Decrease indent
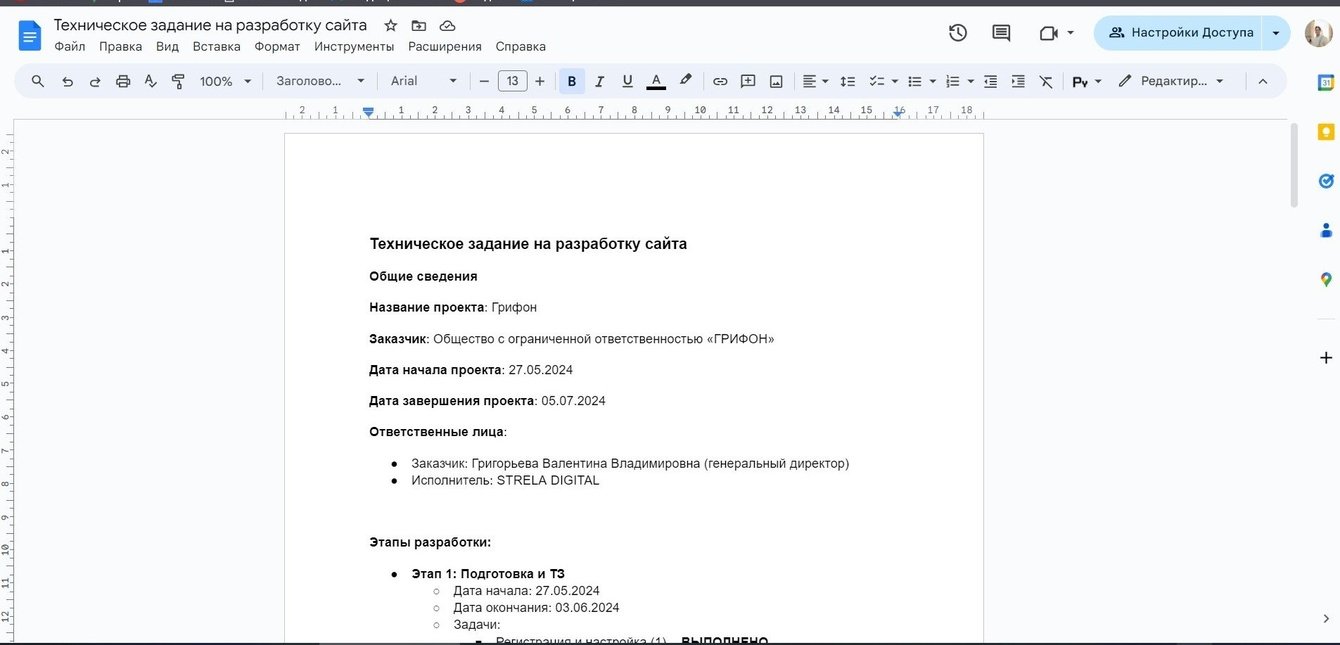This screenshot has width=1340, height=645. click(990, 81)
